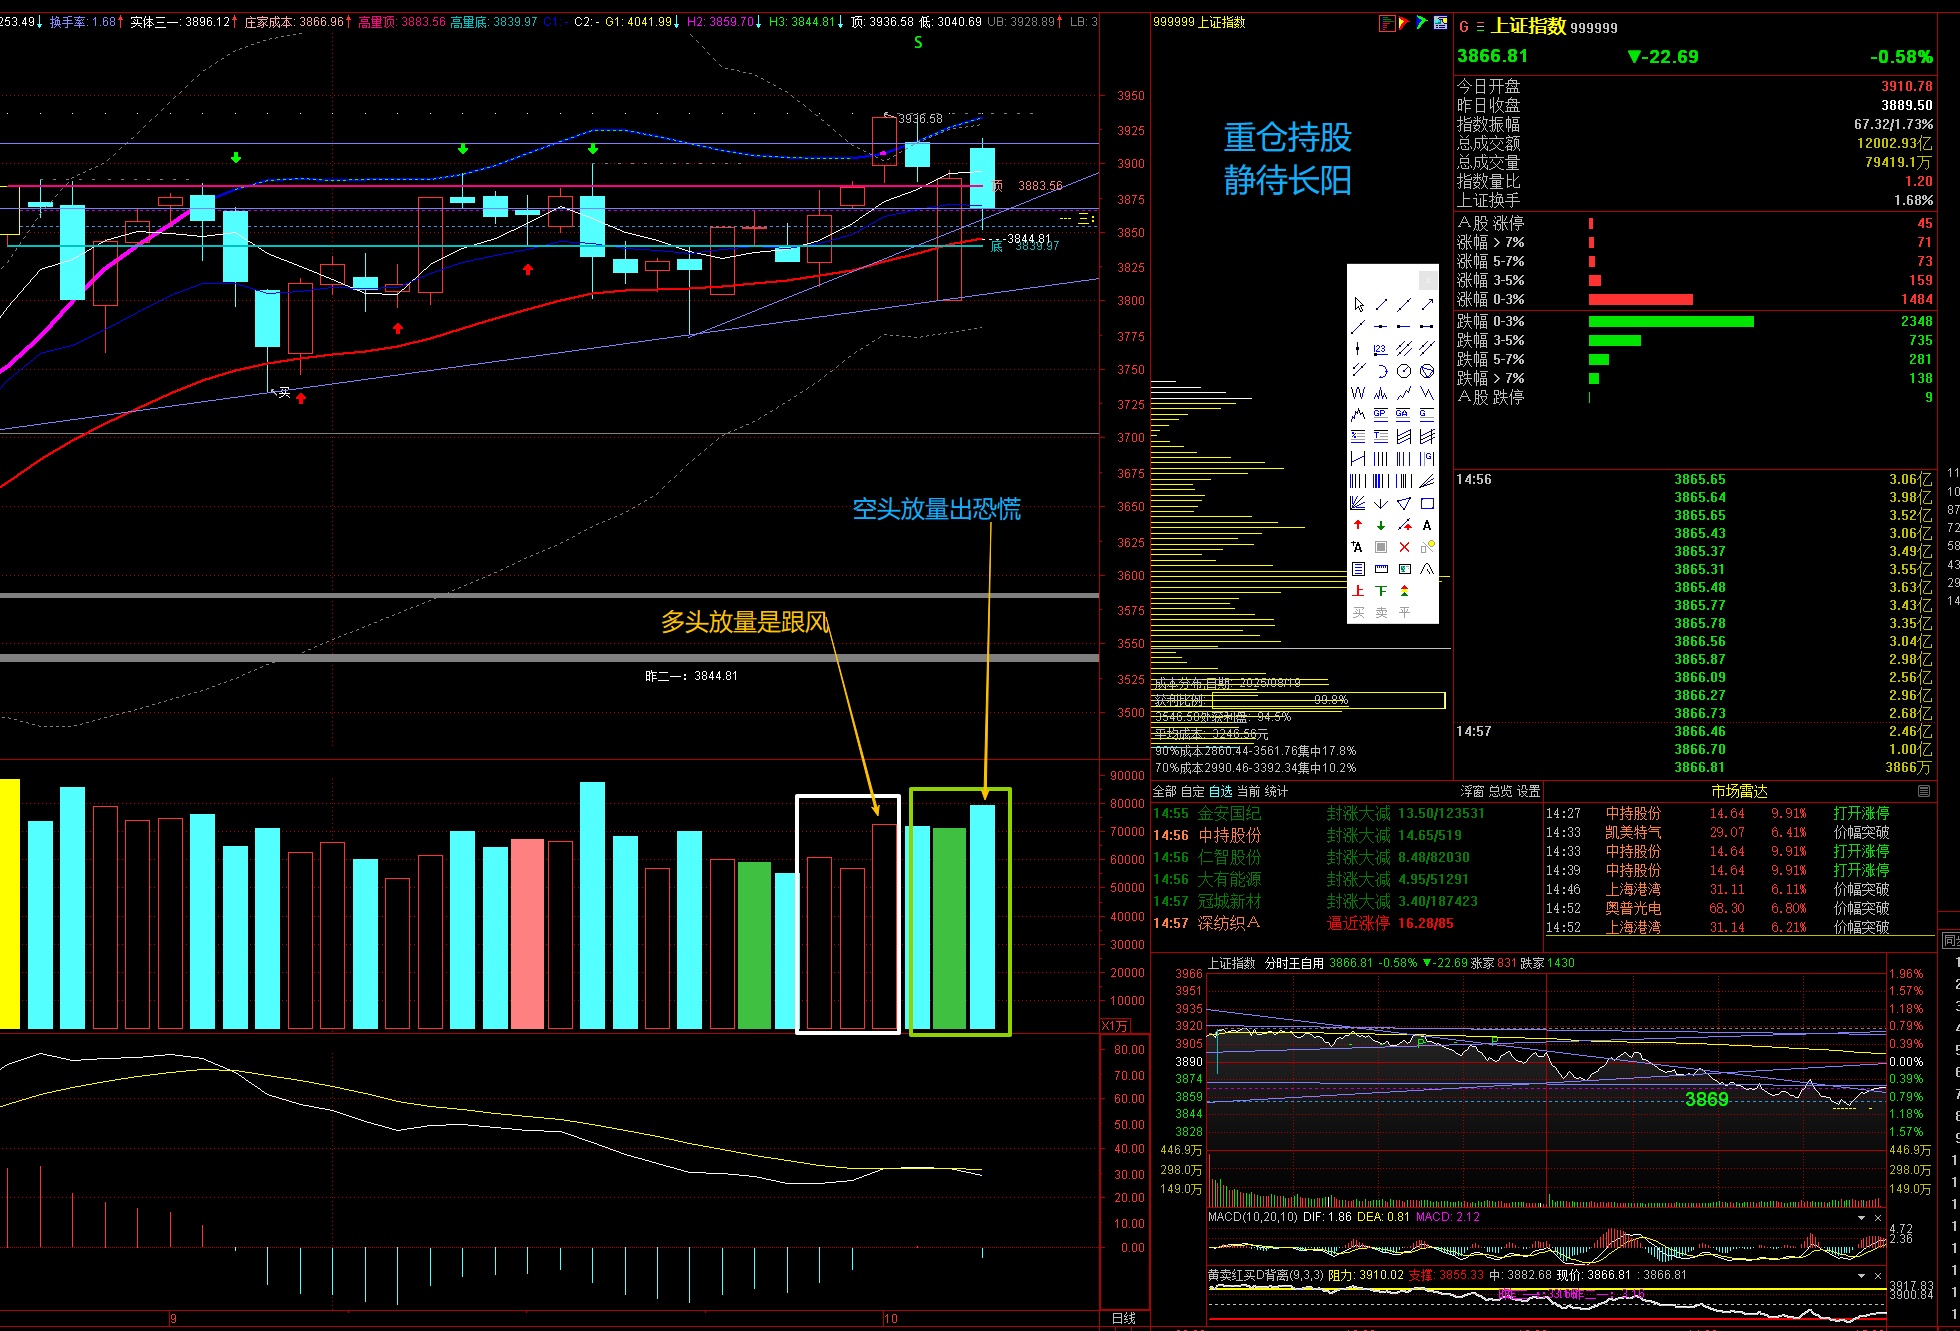Click the red G icon beside 上证指数

tap(1464, 28)
